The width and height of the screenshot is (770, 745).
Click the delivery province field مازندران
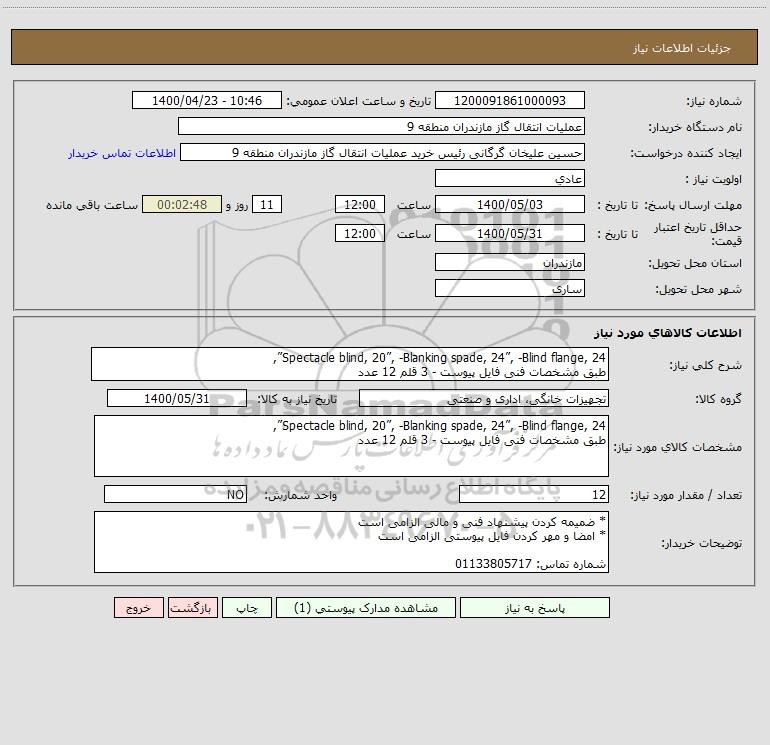tap(510, 262)
